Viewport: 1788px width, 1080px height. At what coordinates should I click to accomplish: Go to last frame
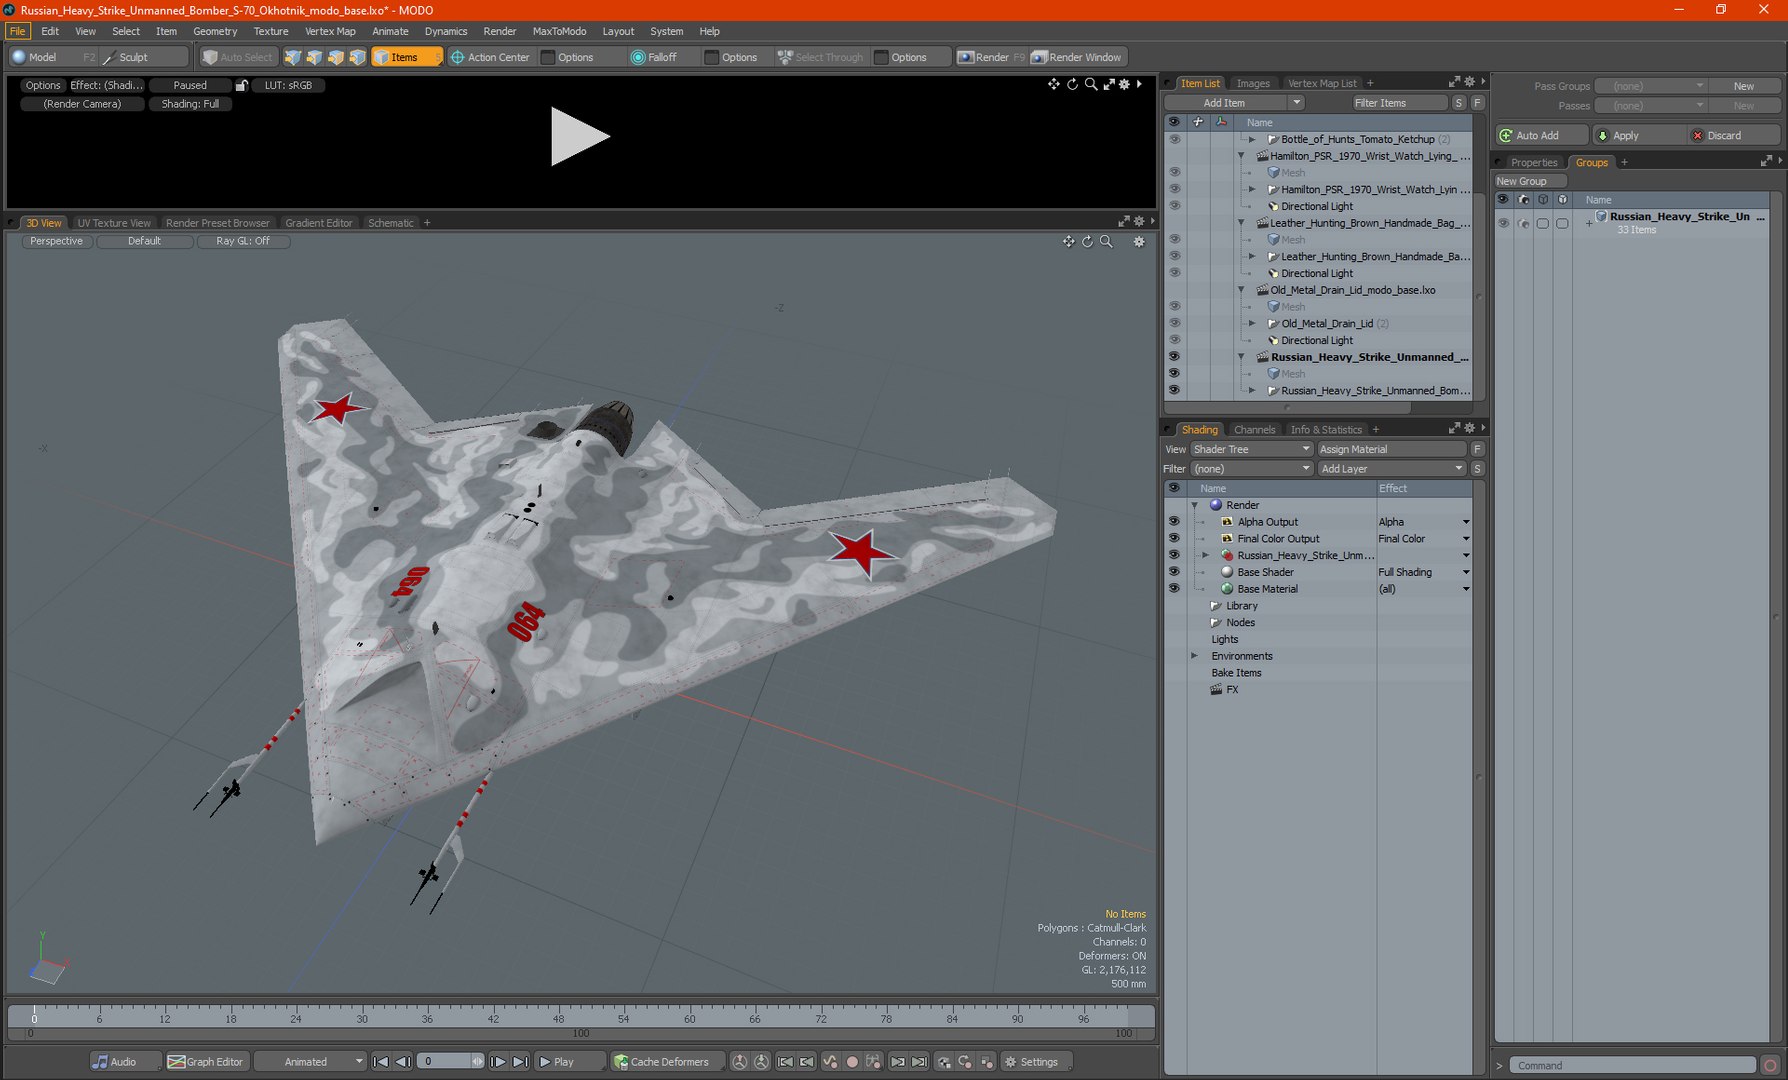tap(520, 1062)
